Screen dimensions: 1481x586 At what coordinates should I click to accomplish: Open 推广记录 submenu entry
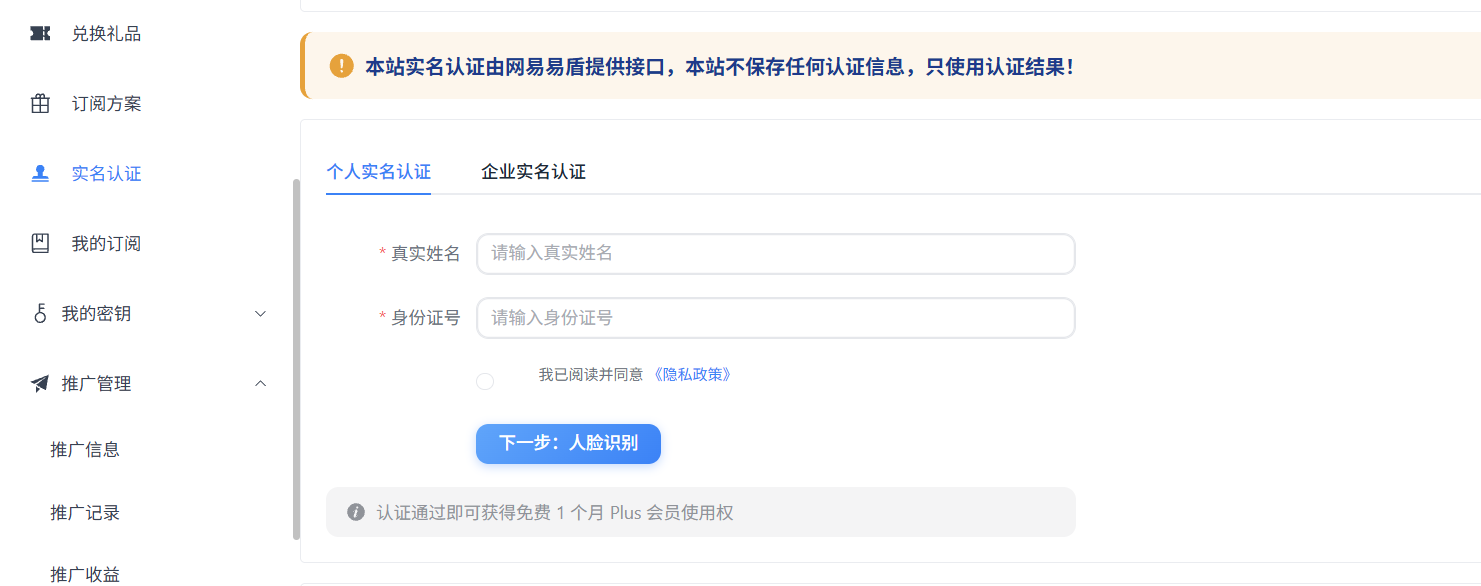pyautogui.click(x=85, y=513)
